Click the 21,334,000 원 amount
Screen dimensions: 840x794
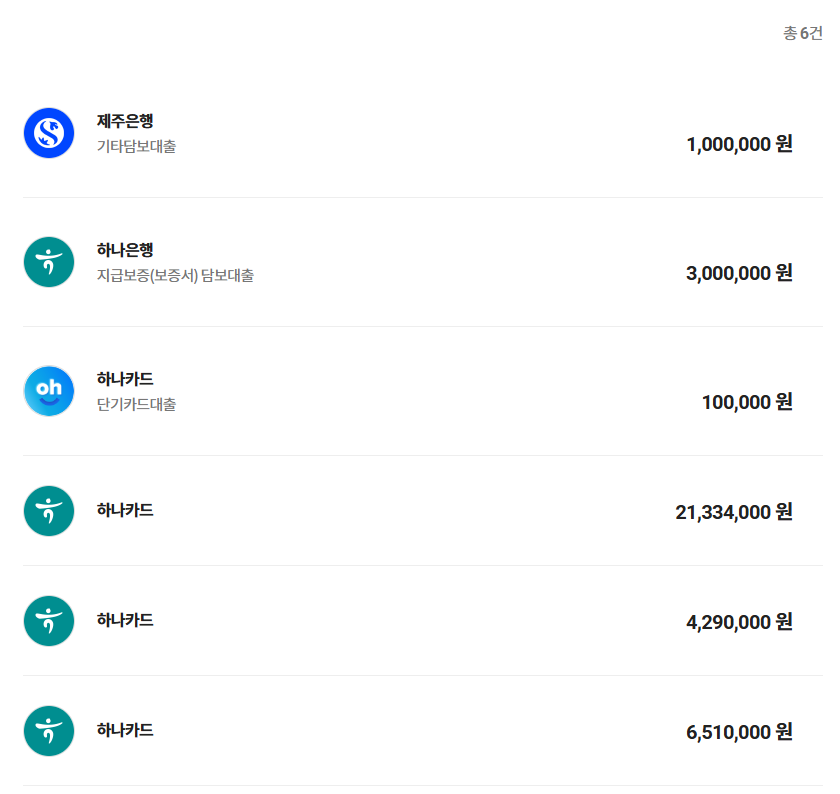734,512
